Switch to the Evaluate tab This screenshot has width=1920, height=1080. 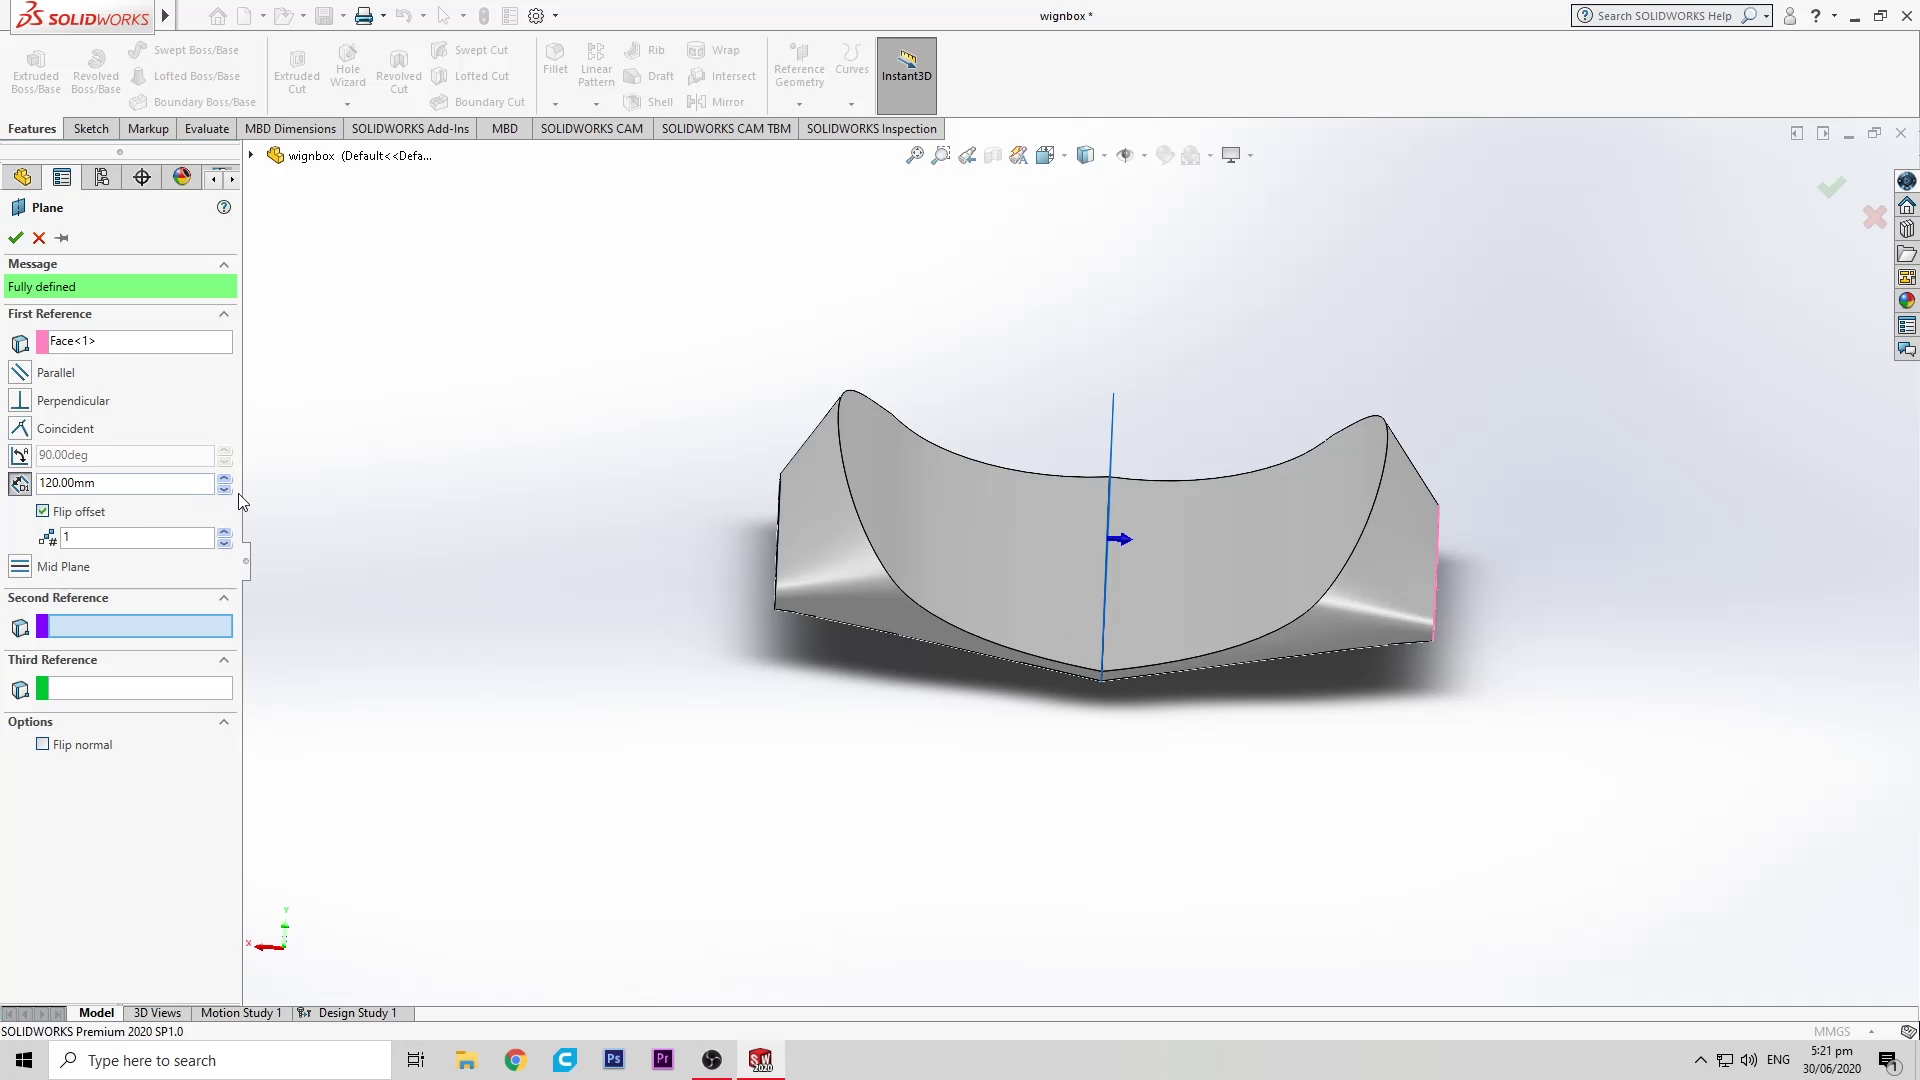[x=207, y=128]
